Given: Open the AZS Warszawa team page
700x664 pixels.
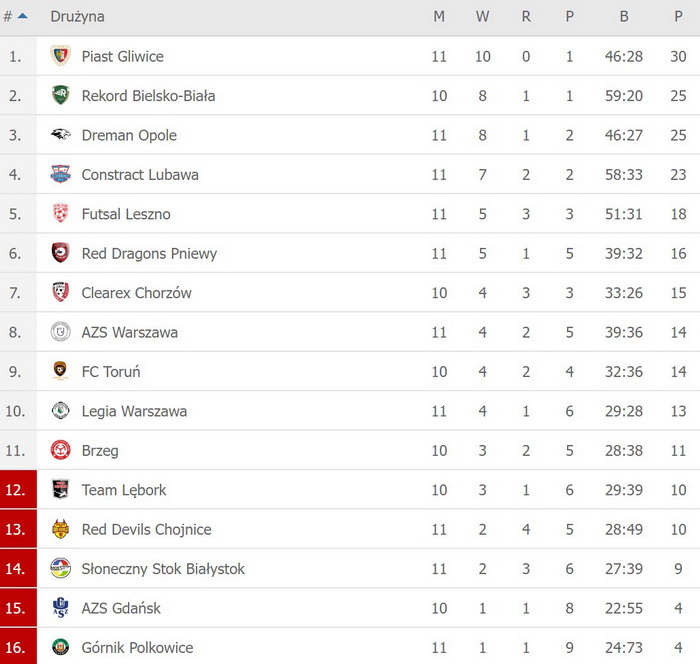Looking at the screenshot, I should tap(129, 332).
